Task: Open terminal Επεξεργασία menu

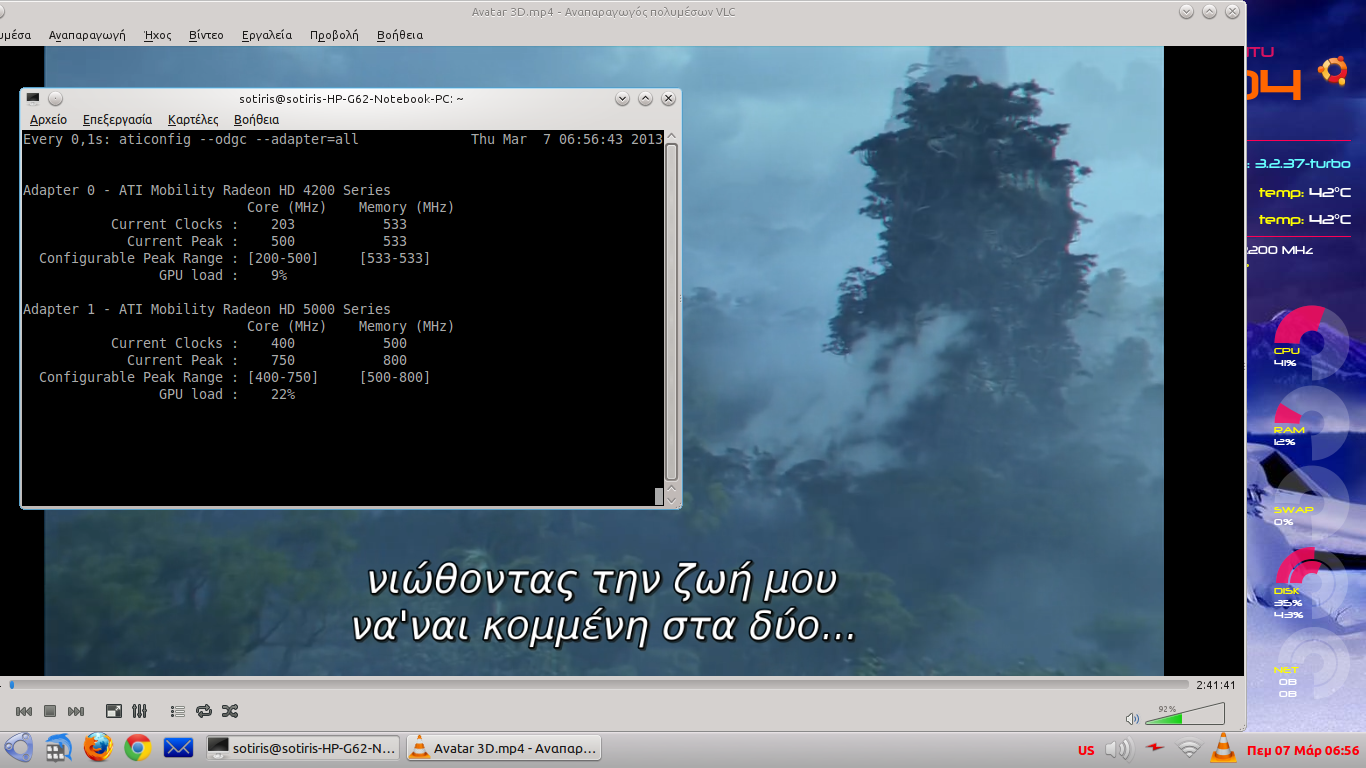Action: (117, 119)
